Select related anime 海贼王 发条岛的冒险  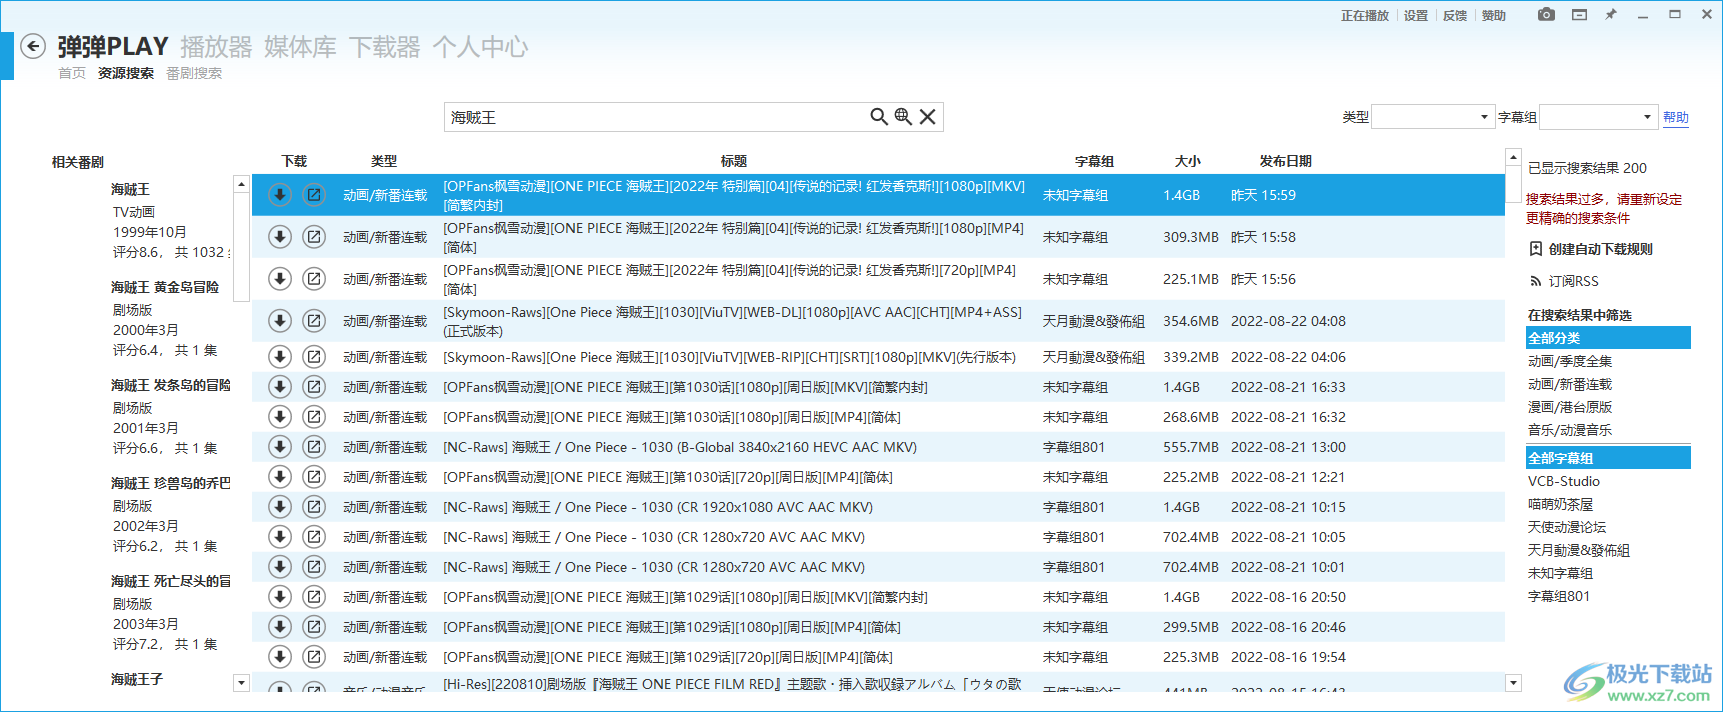click(170, 416)
